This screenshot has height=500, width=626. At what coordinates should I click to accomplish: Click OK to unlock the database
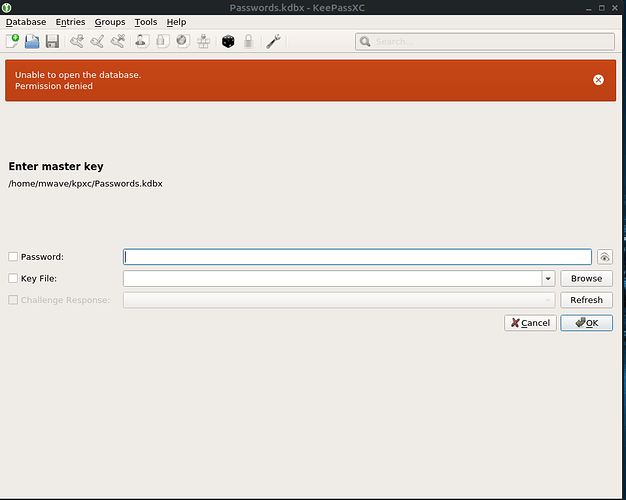586,323
